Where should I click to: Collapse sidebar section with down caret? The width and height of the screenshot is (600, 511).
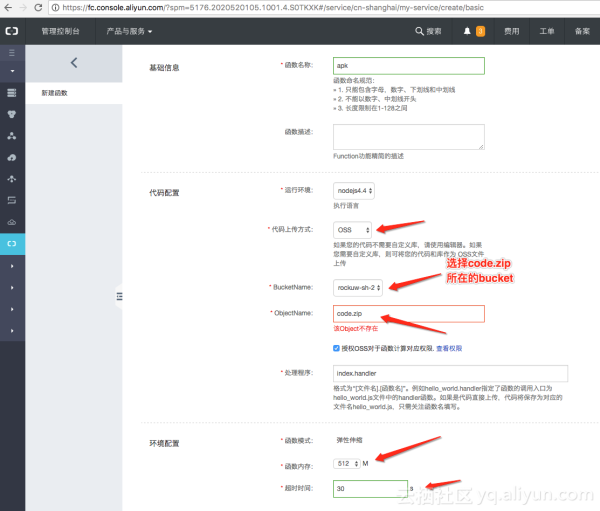(12, 71)
